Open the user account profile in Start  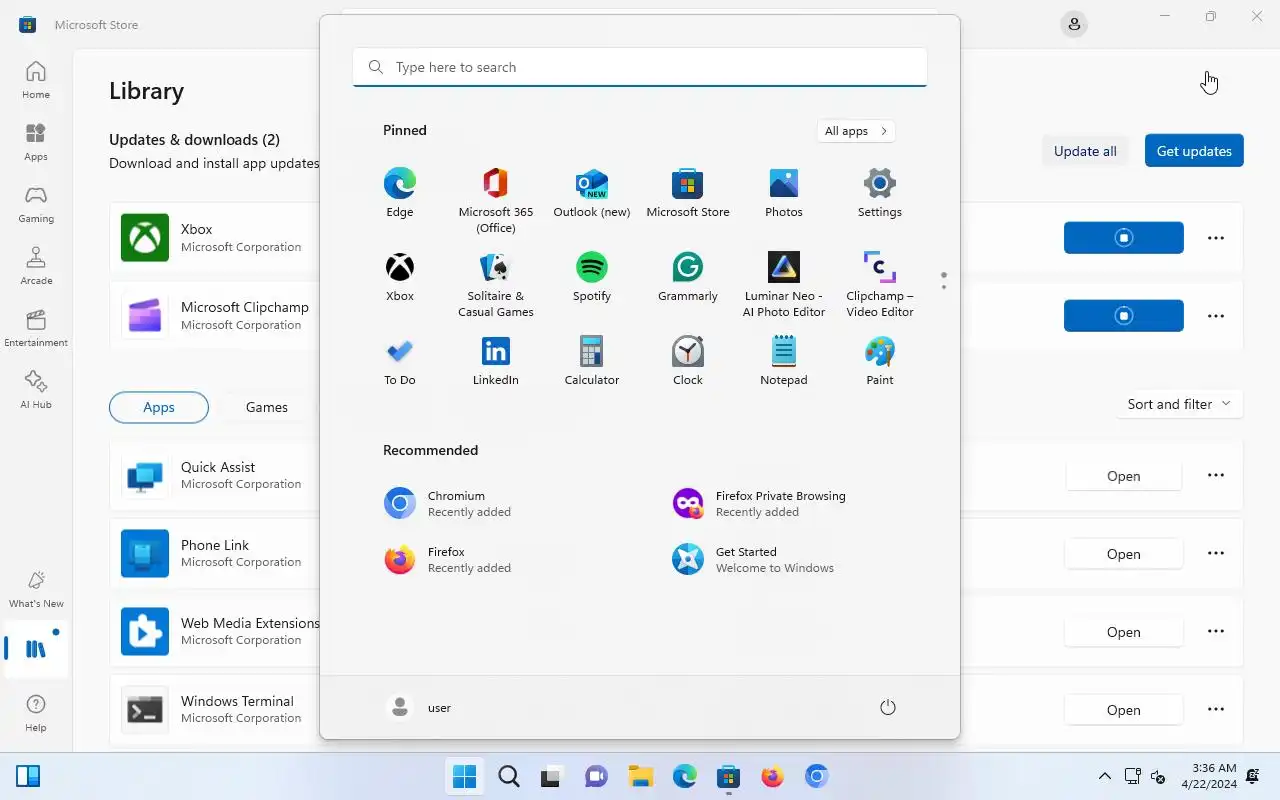(419, 707)
